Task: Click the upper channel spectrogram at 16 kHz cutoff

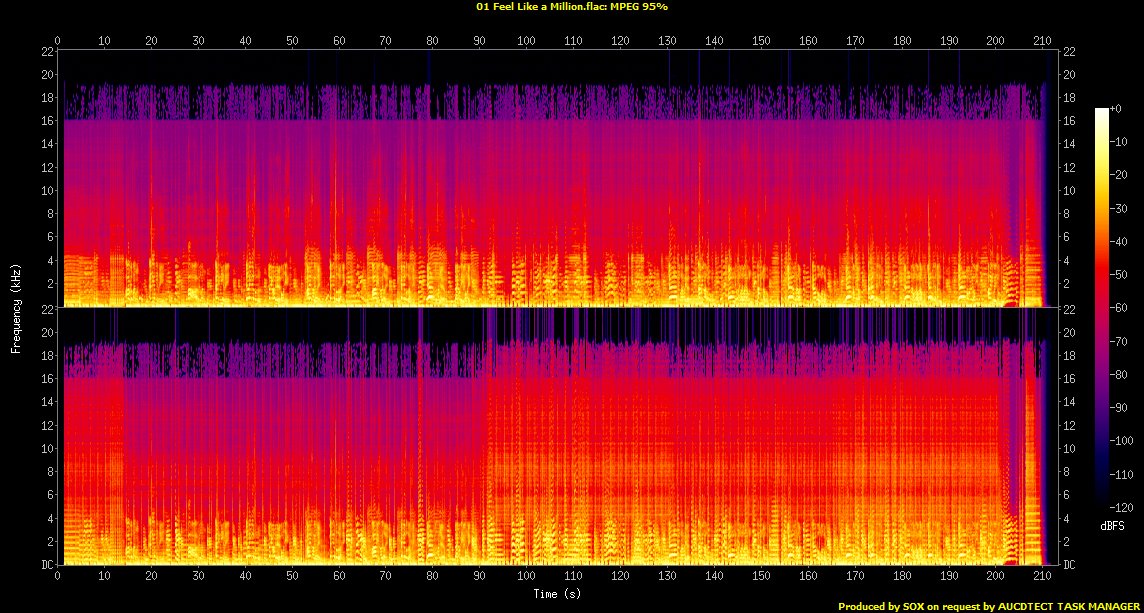Action: point(500,121)
